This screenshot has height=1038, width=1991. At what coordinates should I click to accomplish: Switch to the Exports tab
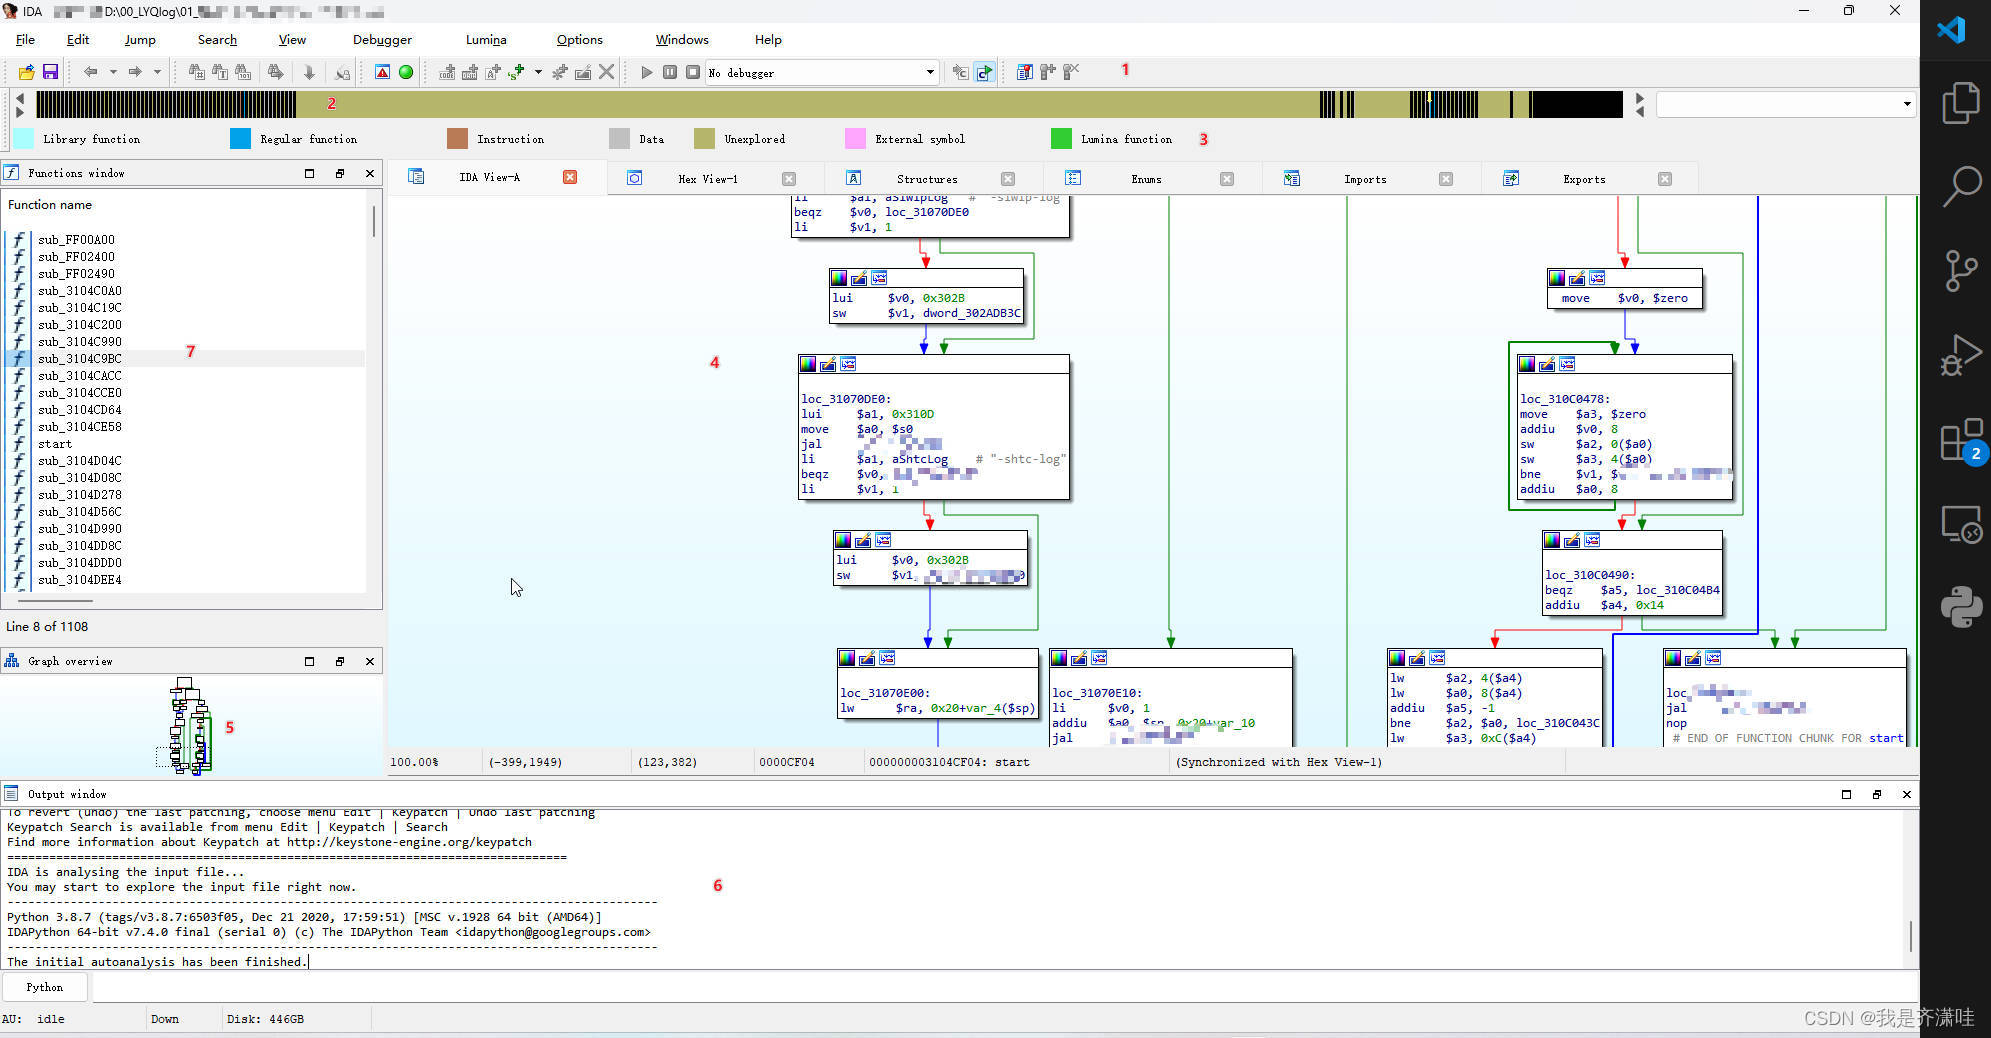(1584, 179)
